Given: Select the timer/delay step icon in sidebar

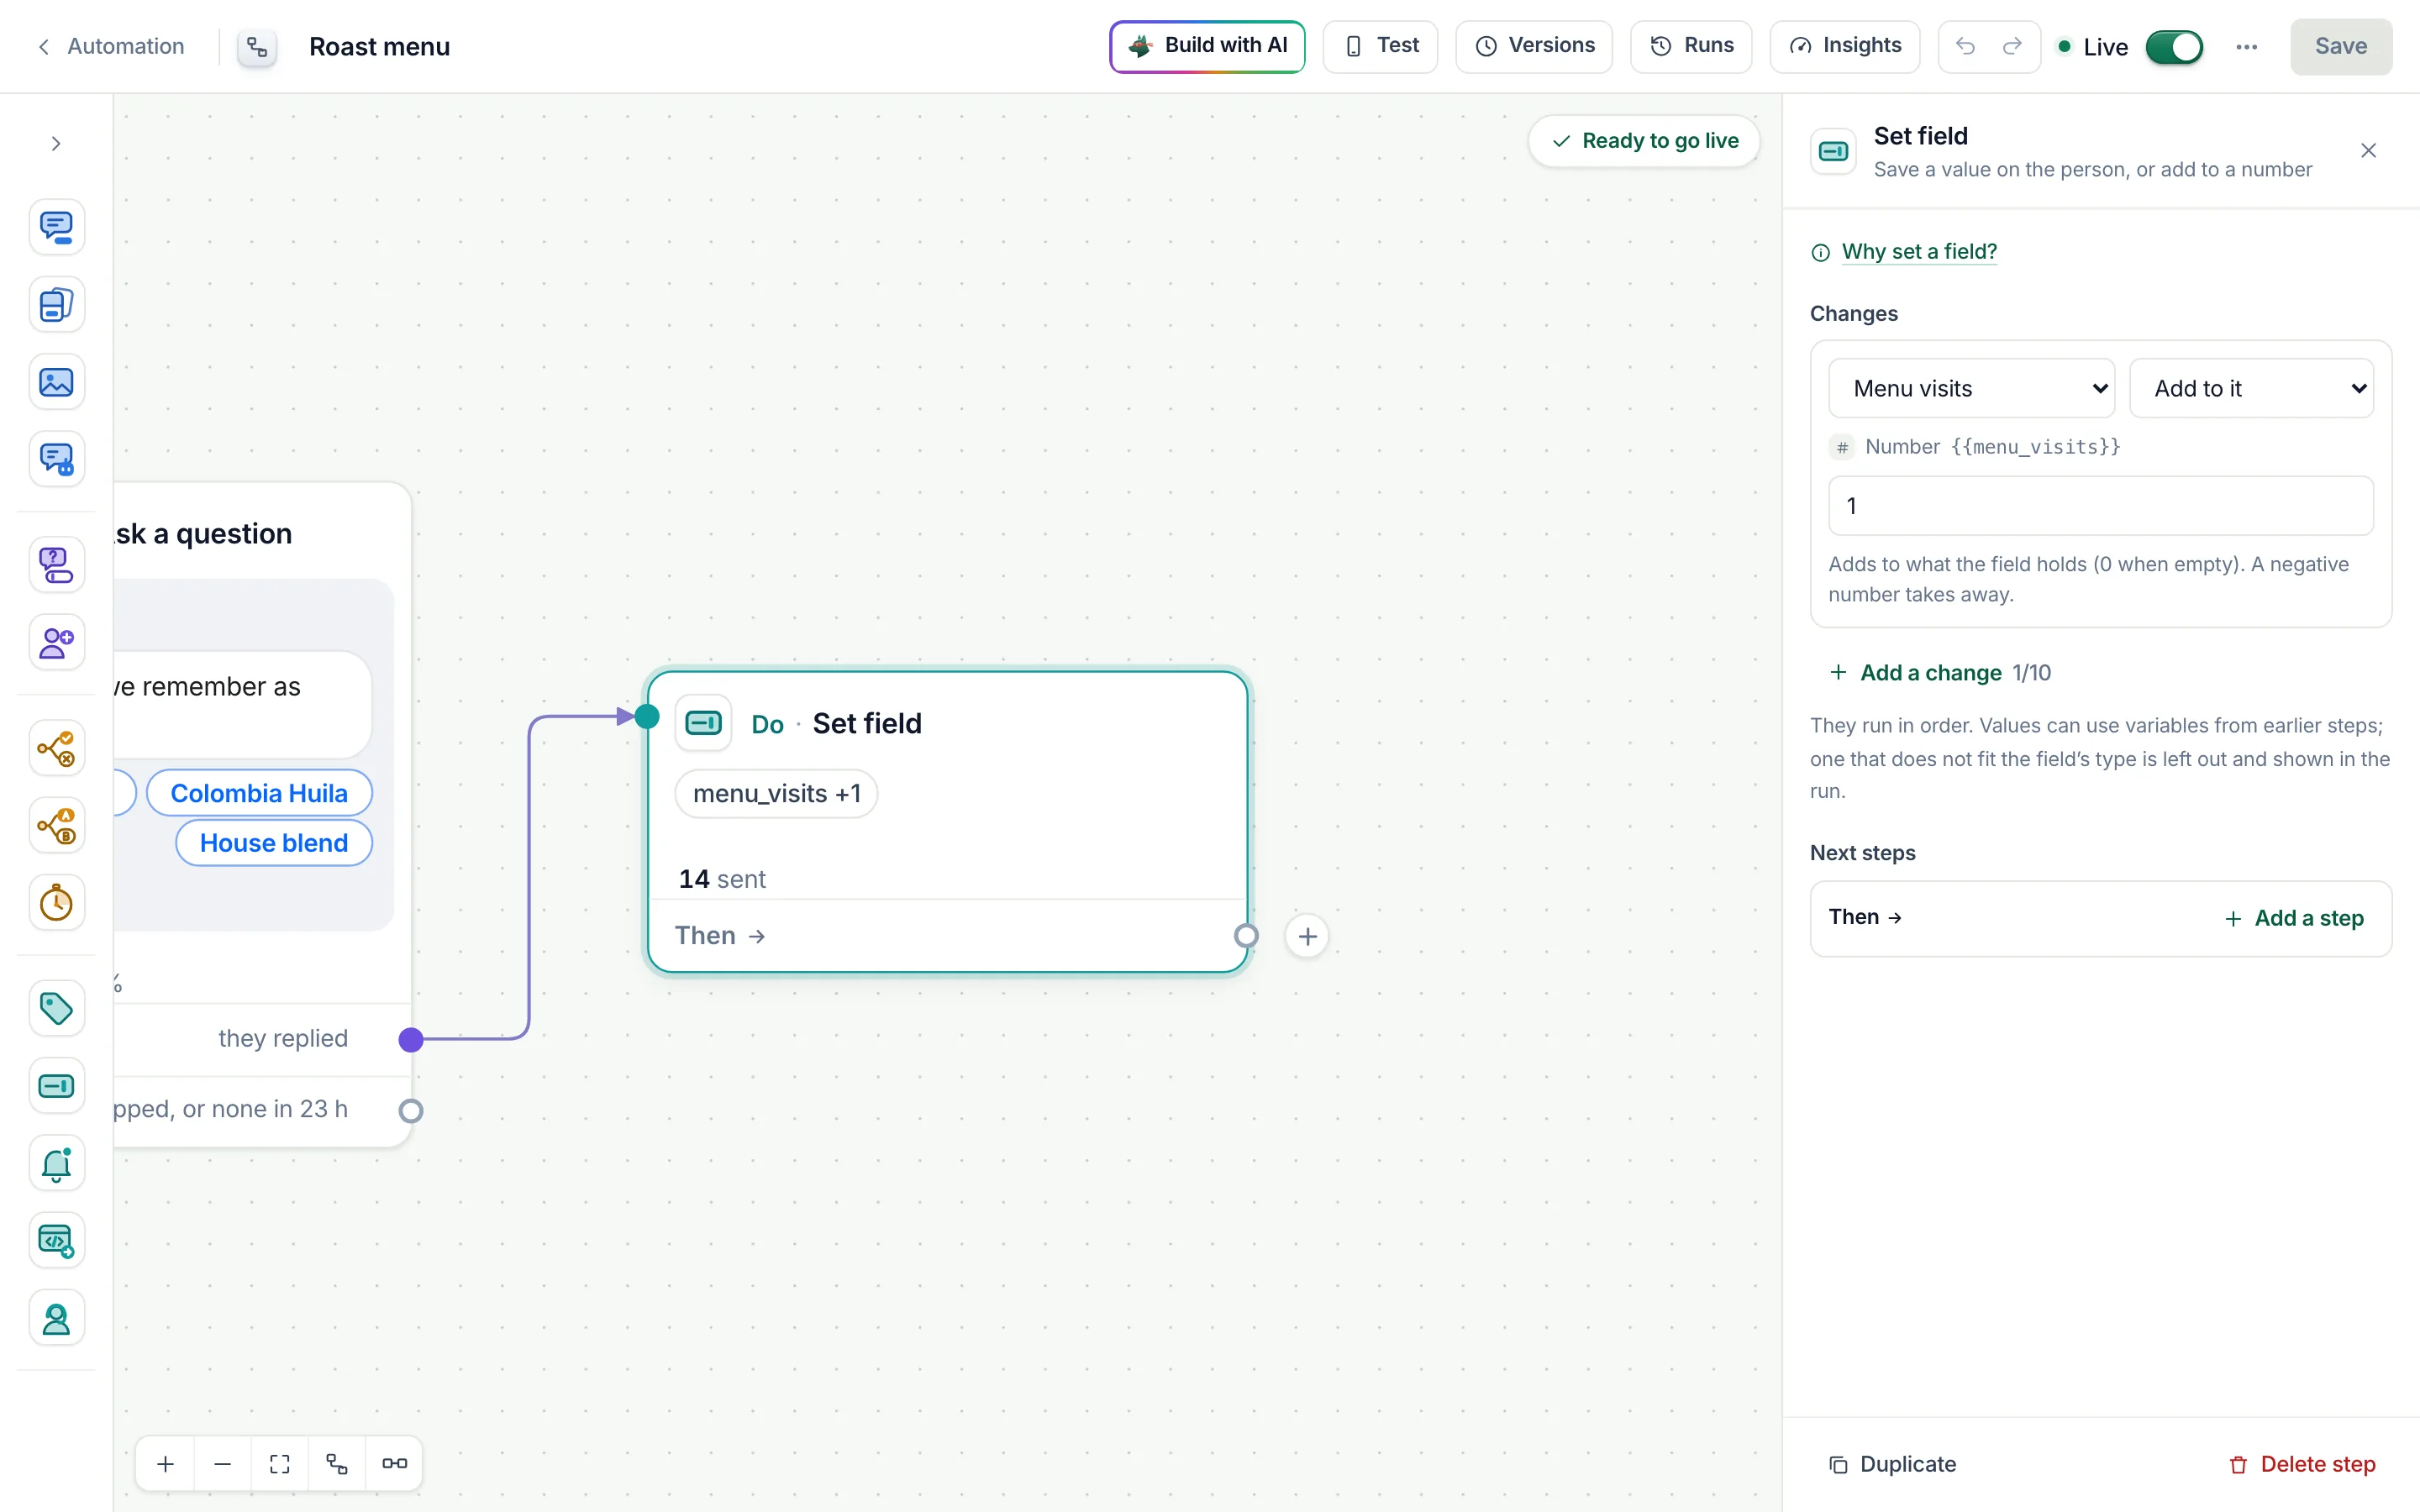Looking at the screenshot, I should [x=56, y=903].
